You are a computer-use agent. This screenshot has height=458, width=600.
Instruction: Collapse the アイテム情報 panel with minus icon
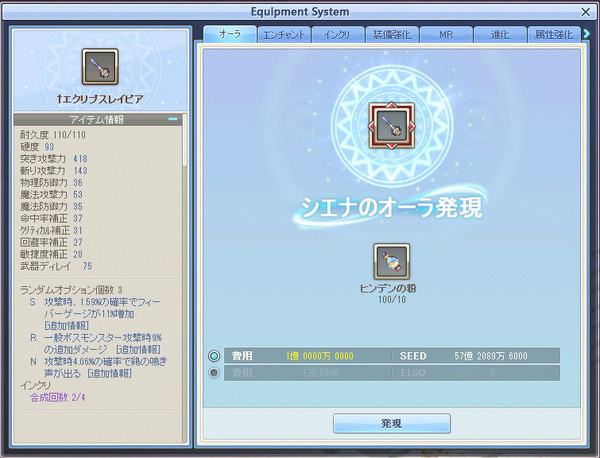click(x=173, y=119)
